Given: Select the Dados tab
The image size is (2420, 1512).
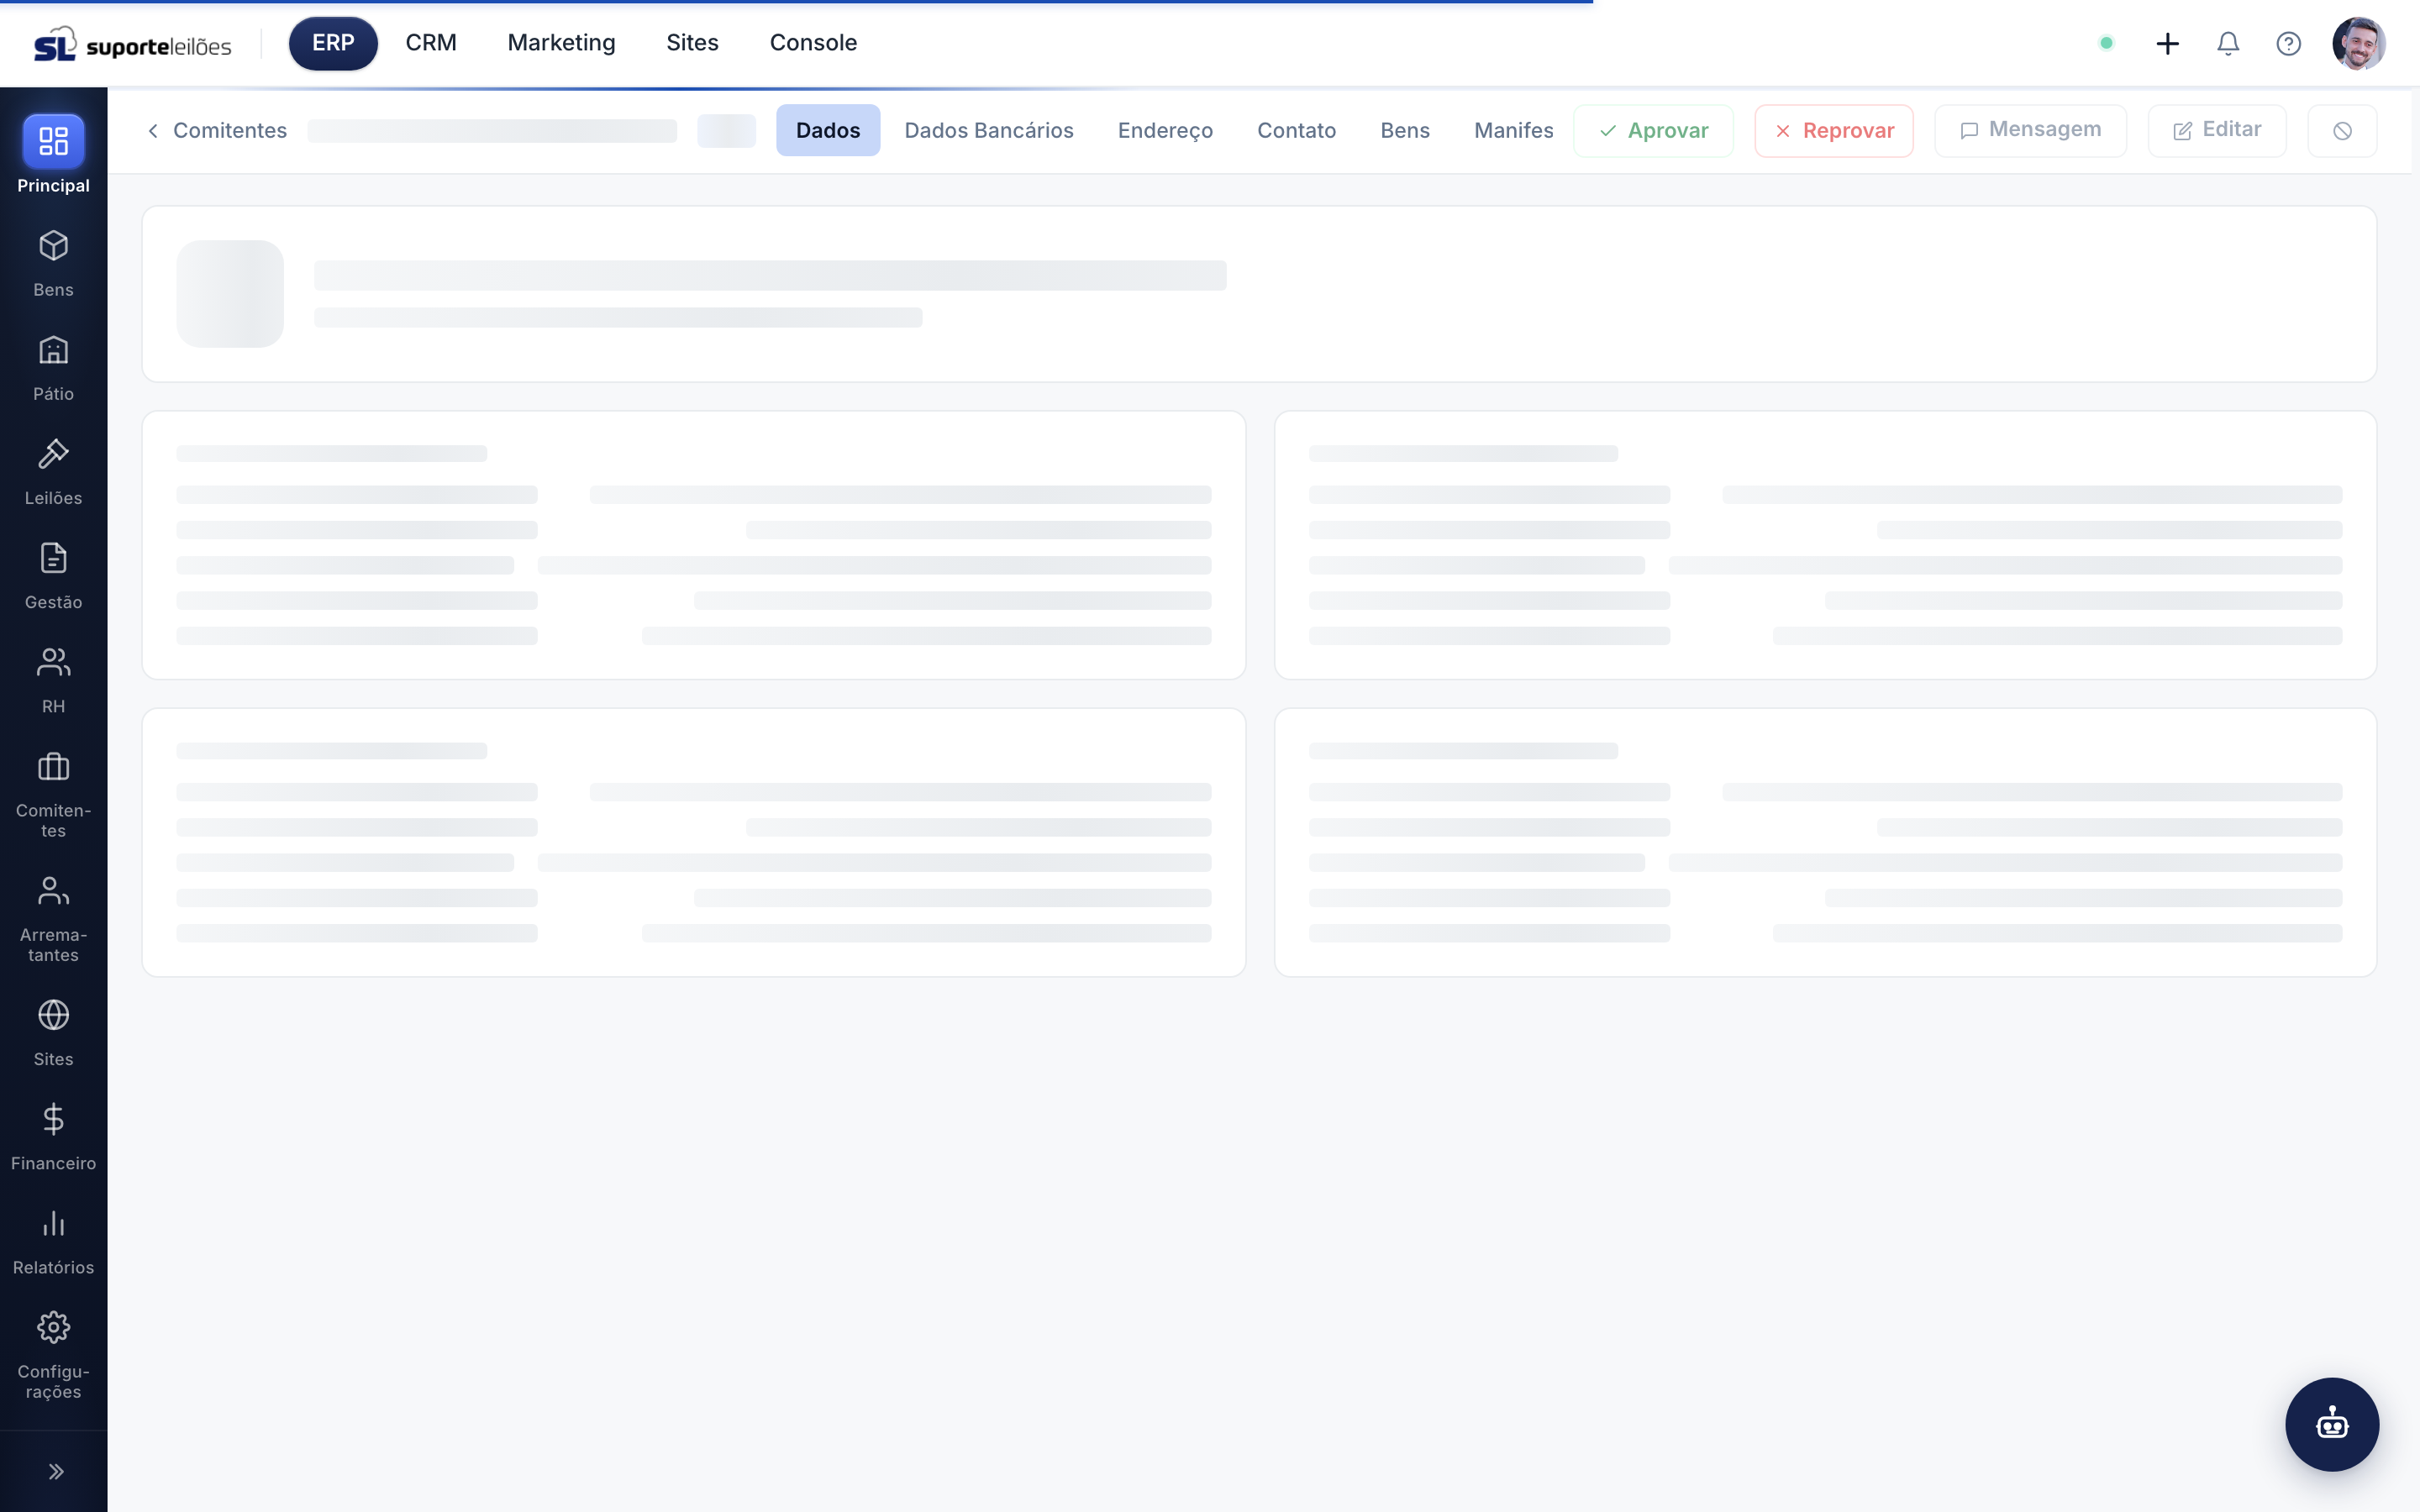Looking at the screenshot, I should (828, 130).
